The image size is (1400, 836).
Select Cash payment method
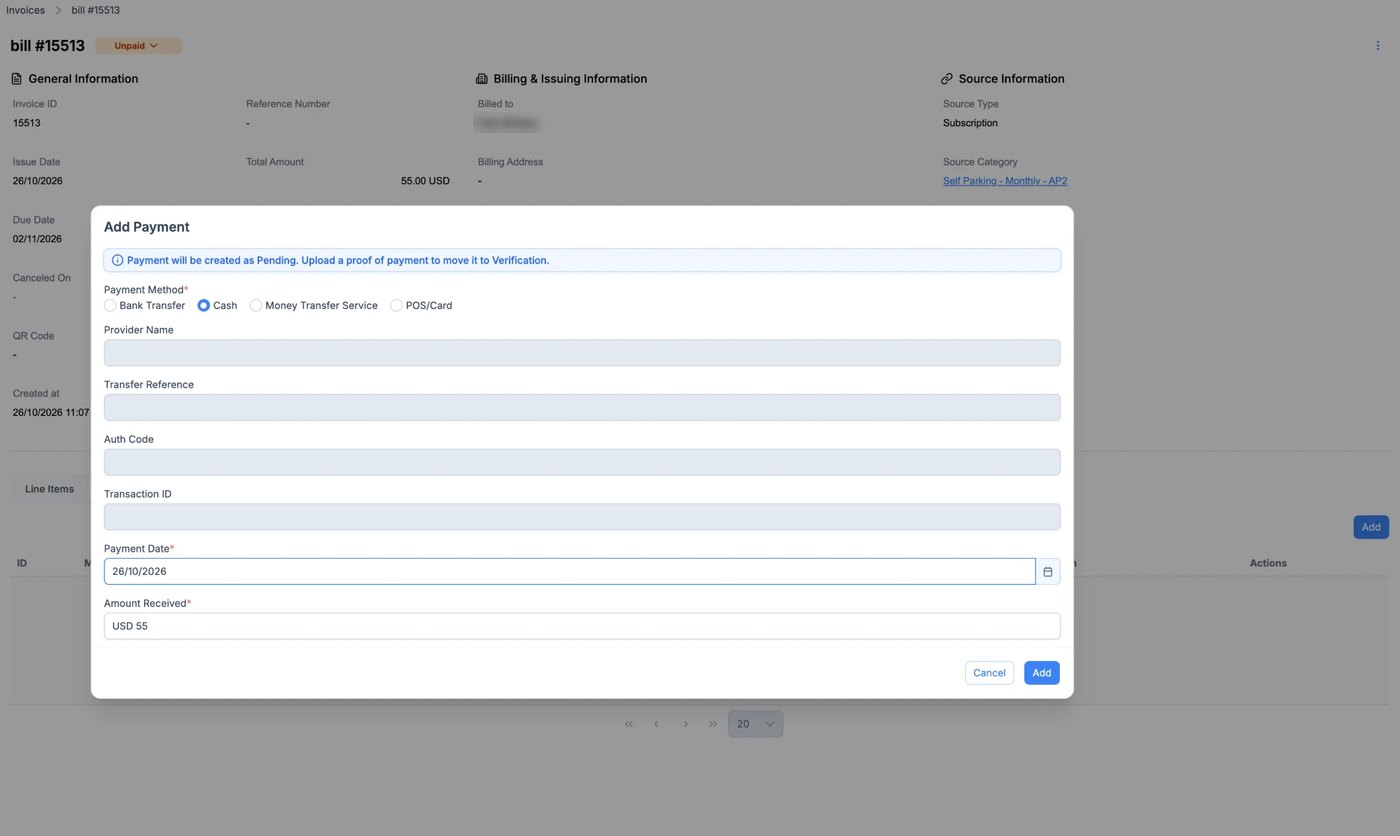(x=204, y=305)
